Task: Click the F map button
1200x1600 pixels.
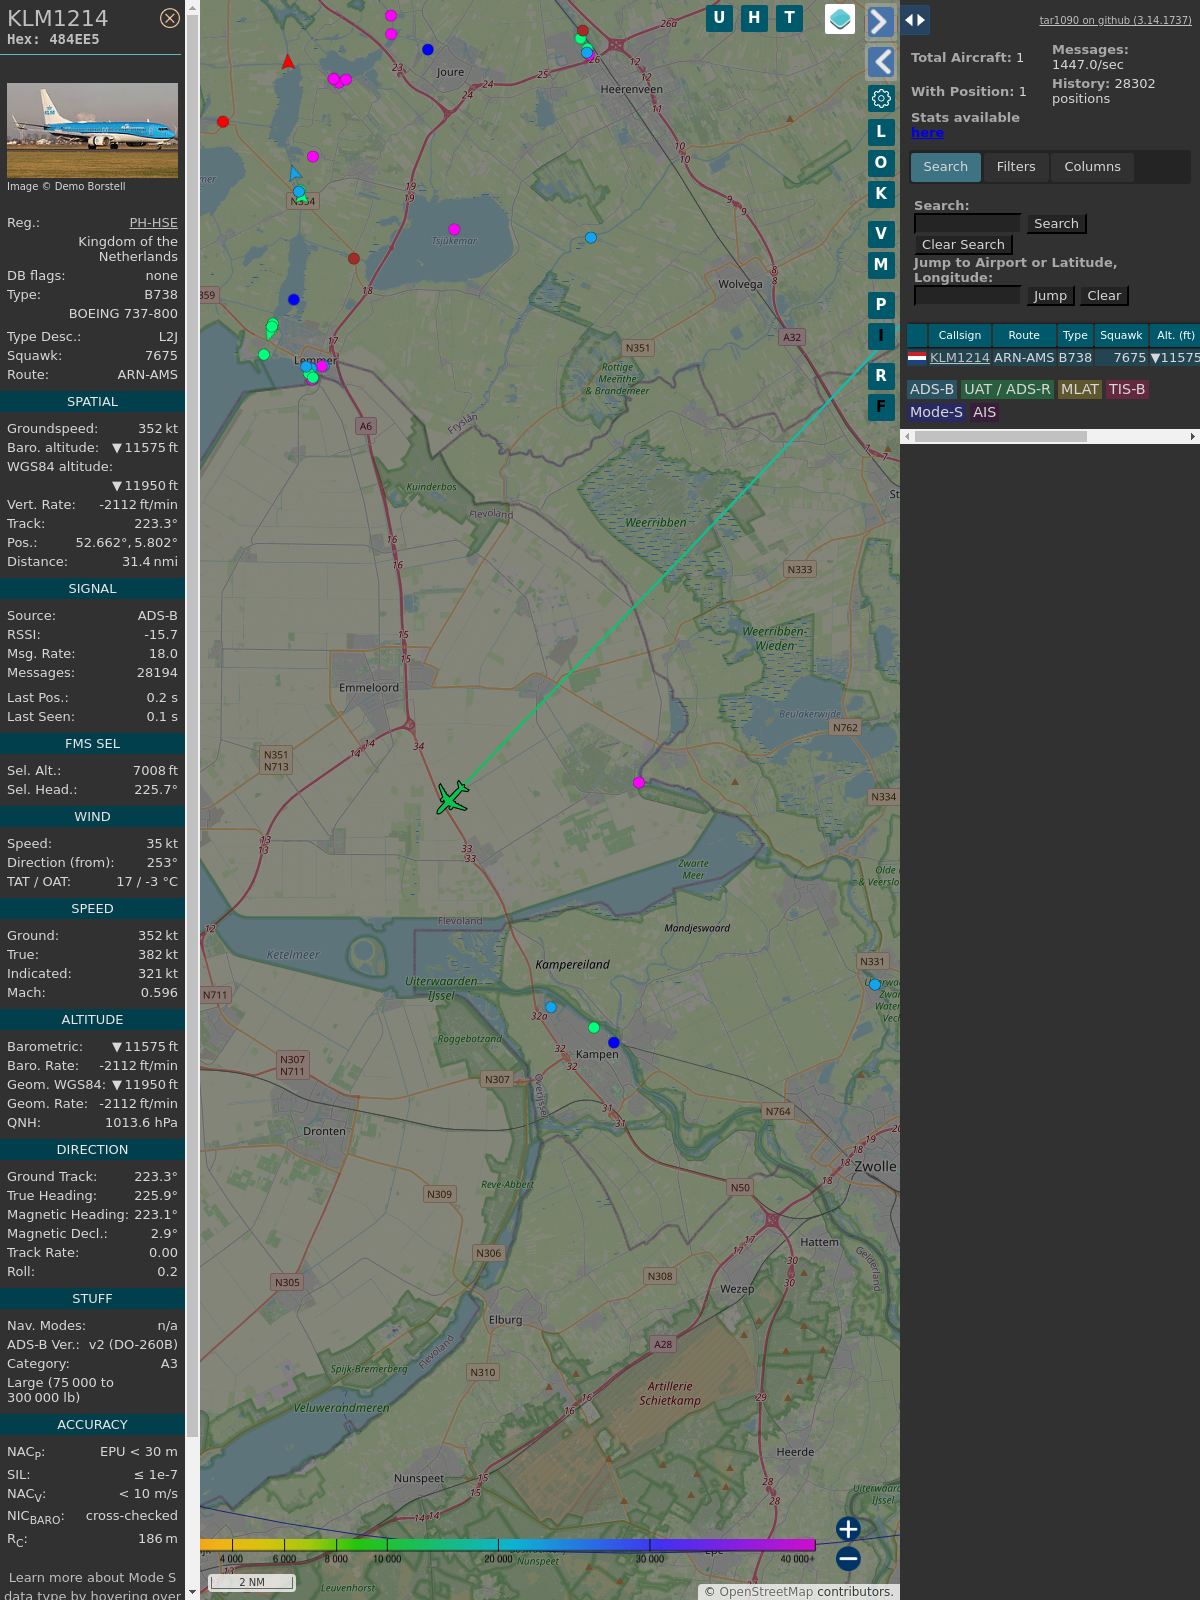Action: 881,407
